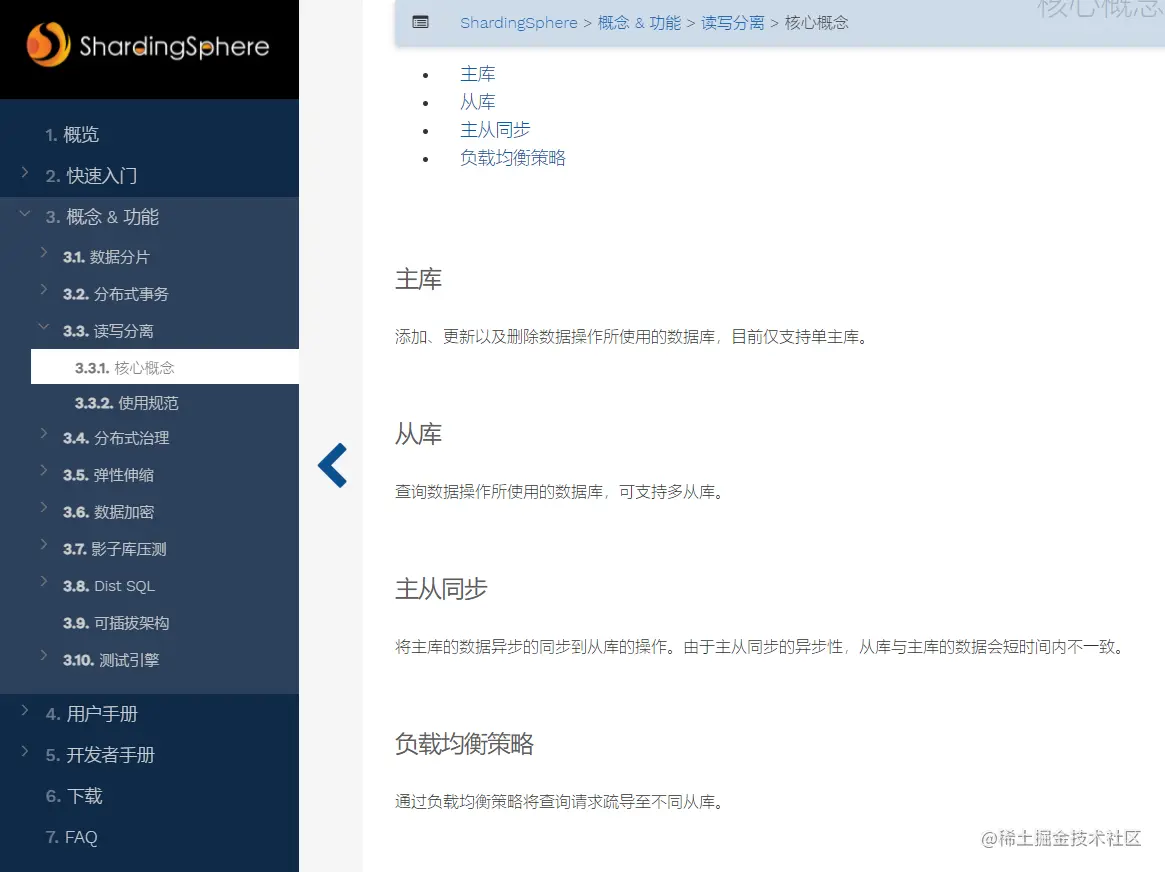The height and width of the screenshot is (872, 1165).
Task: Open 2. 快速入门 in sidebar
Action: tap(91, 176)
